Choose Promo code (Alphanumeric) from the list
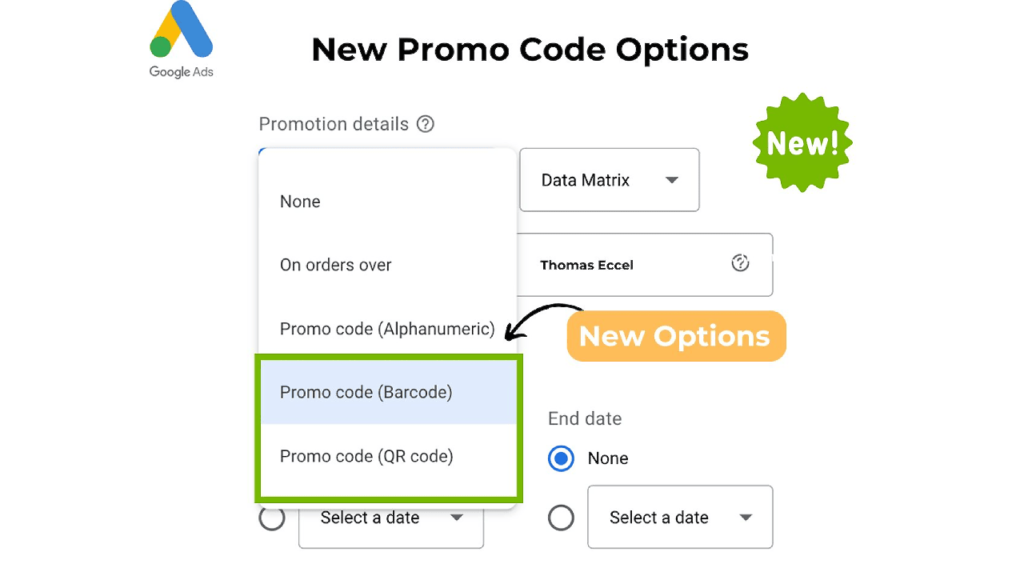The image size is (1024, 576). point(386,328)
